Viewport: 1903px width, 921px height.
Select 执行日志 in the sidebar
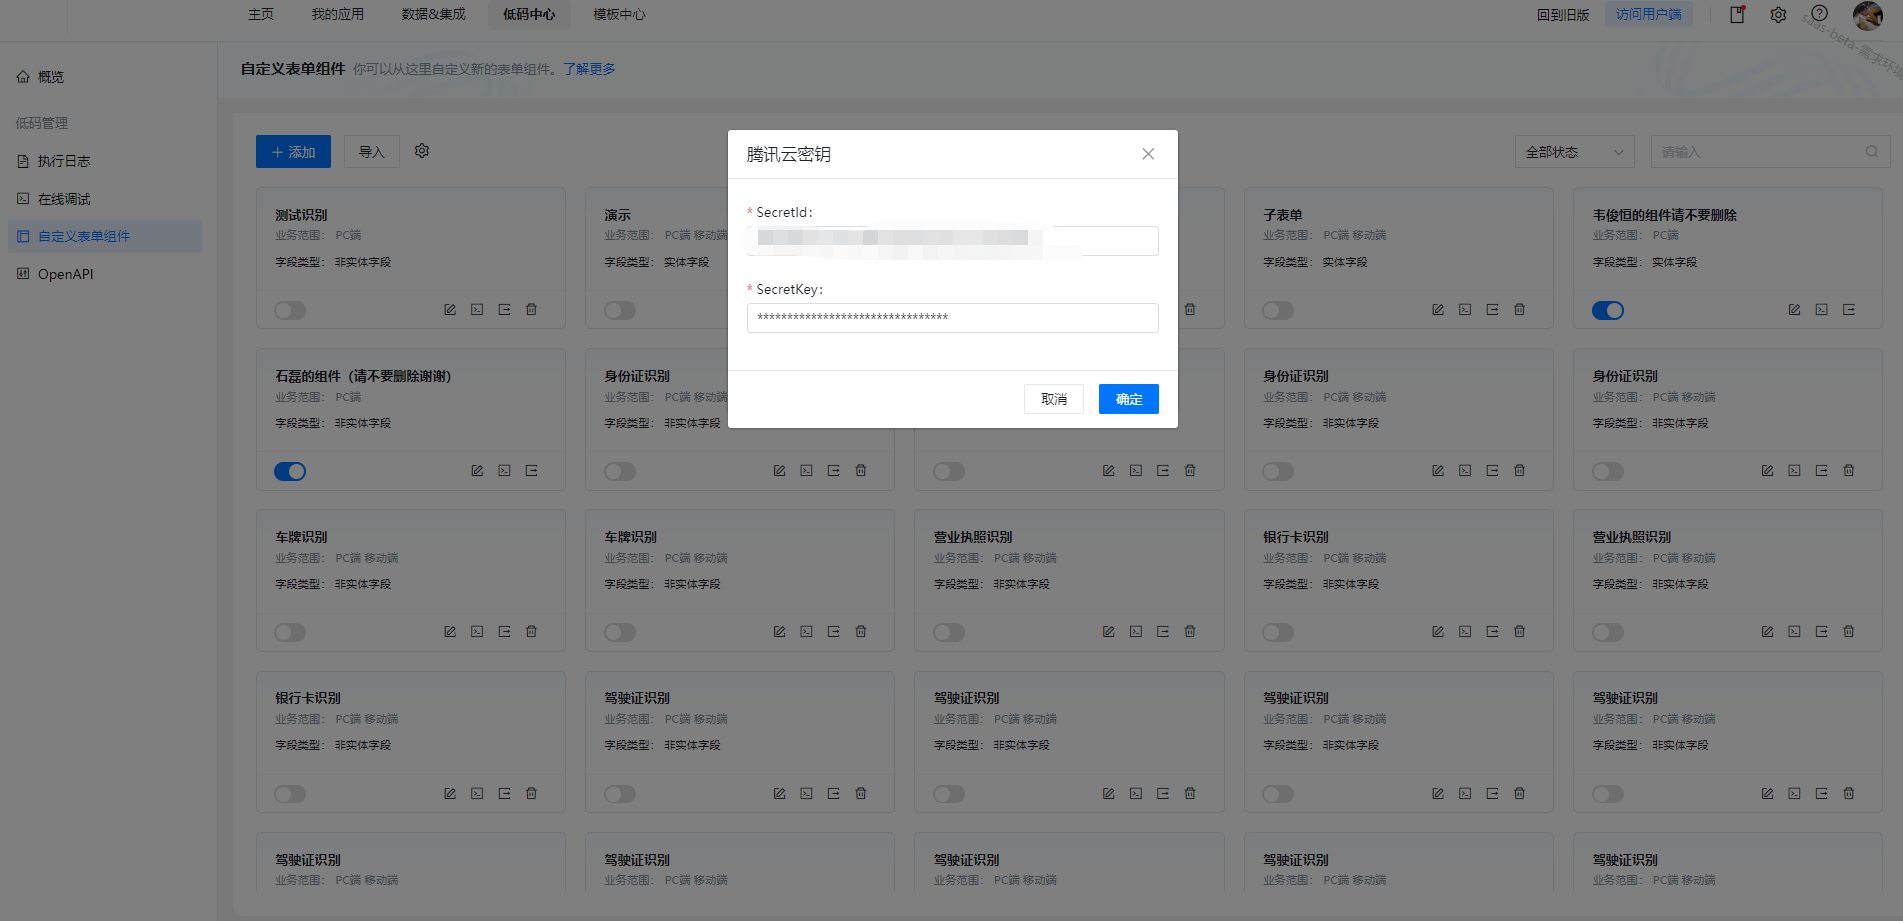tap(64, 161)
